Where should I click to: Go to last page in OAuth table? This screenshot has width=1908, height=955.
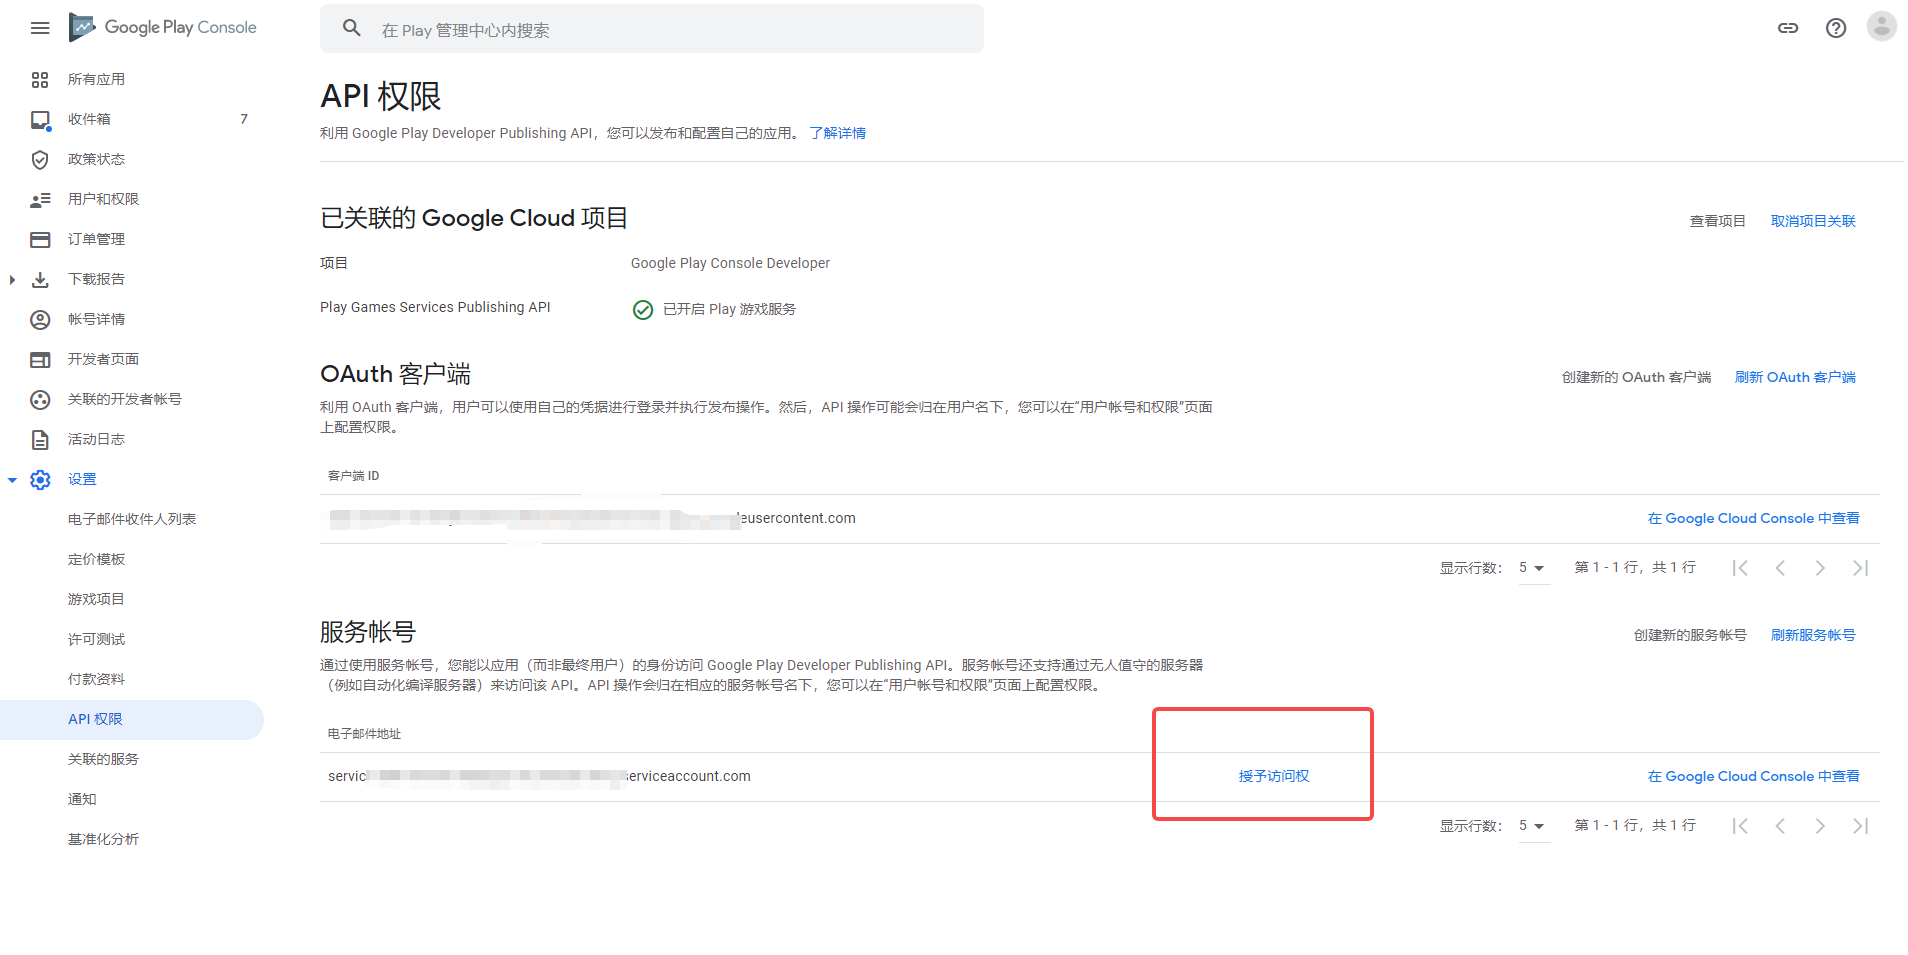[x=1860, y=568]
